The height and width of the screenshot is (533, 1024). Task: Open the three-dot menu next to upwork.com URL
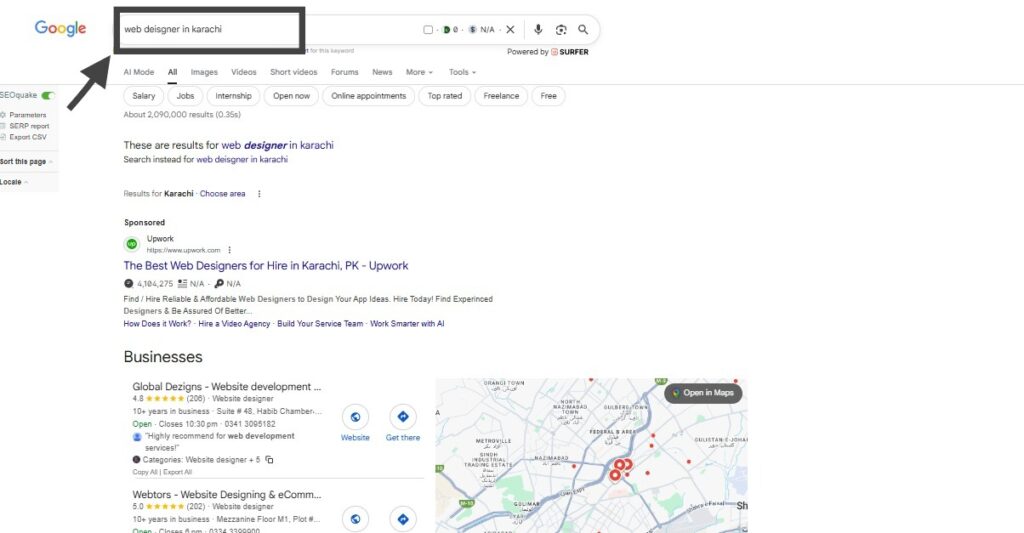tap(229, 250)
